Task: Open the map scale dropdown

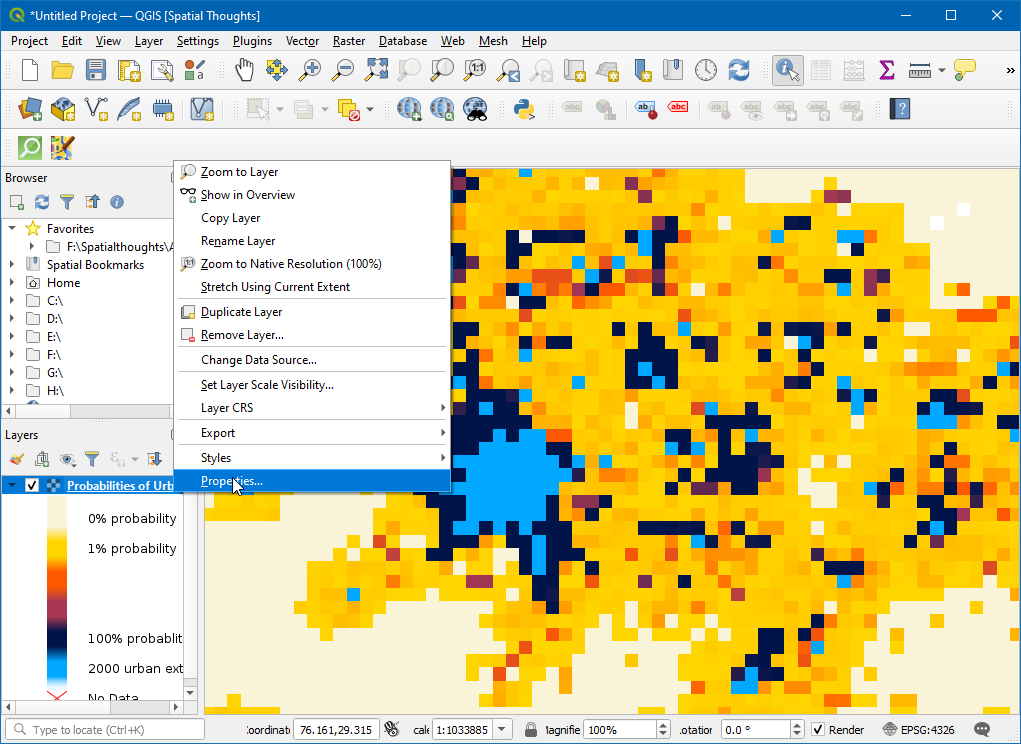Action: click(x=502, y=730)
